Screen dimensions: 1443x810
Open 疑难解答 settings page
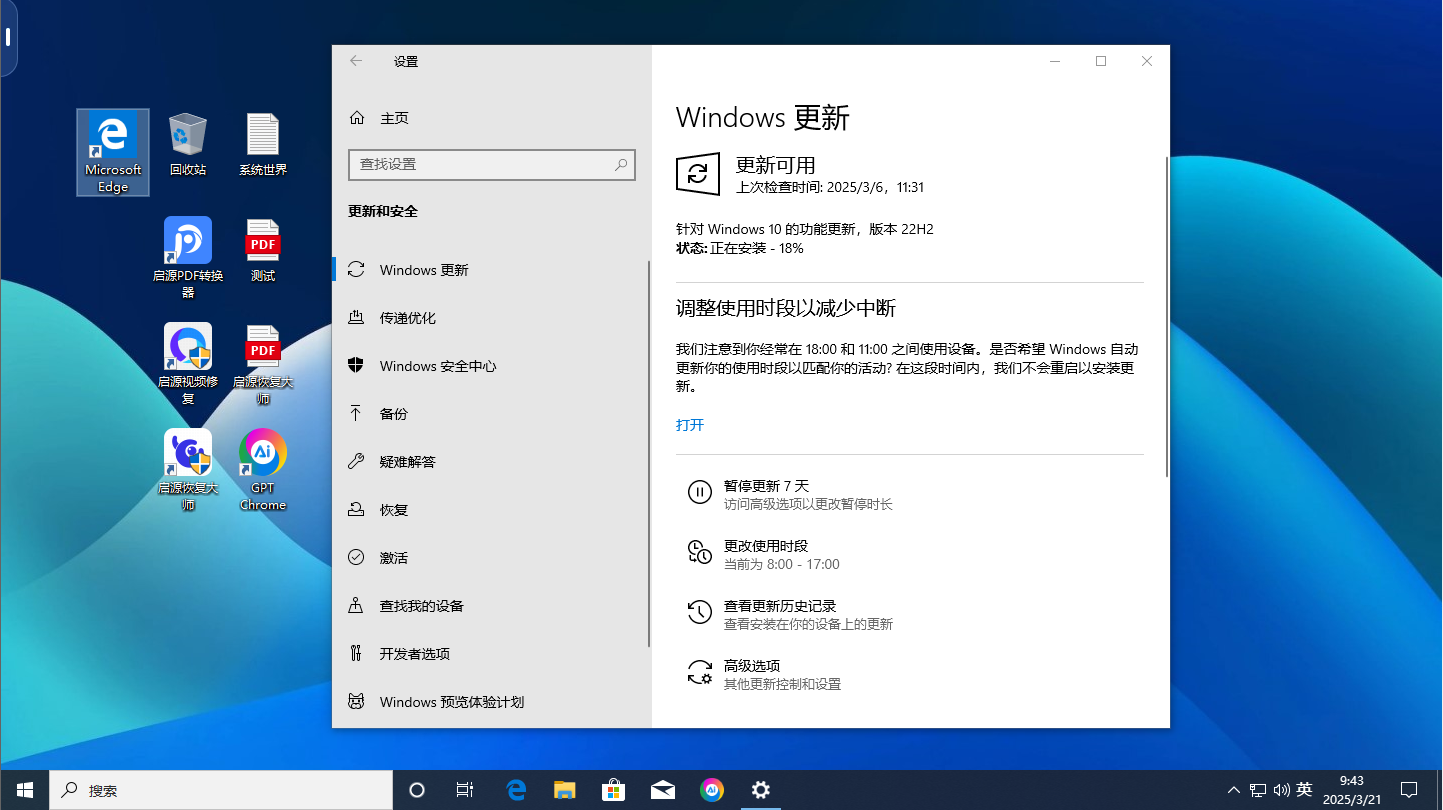click(x=491, y=462)
